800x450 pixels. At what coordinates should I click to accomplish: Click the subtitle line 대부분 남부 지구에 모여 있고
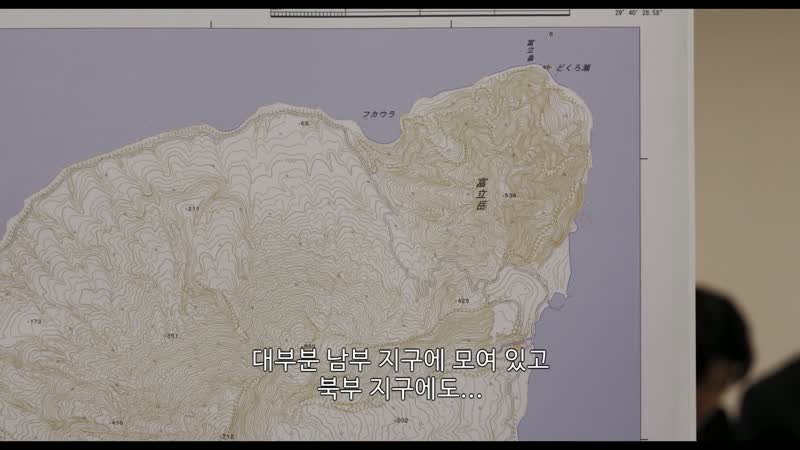click(401, 360)
